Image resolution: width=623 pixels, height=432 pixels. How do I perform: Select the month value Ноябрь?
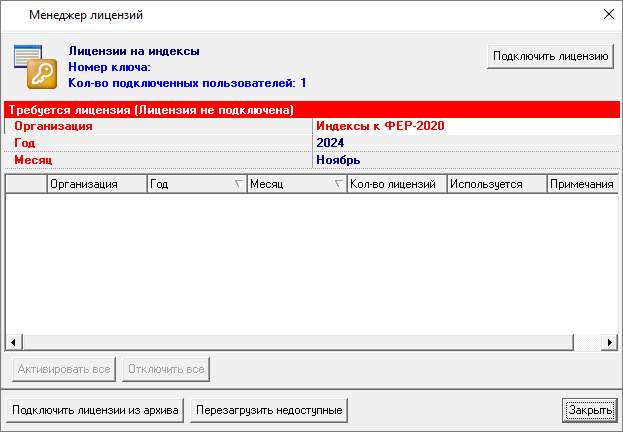(x=338, y=160)
